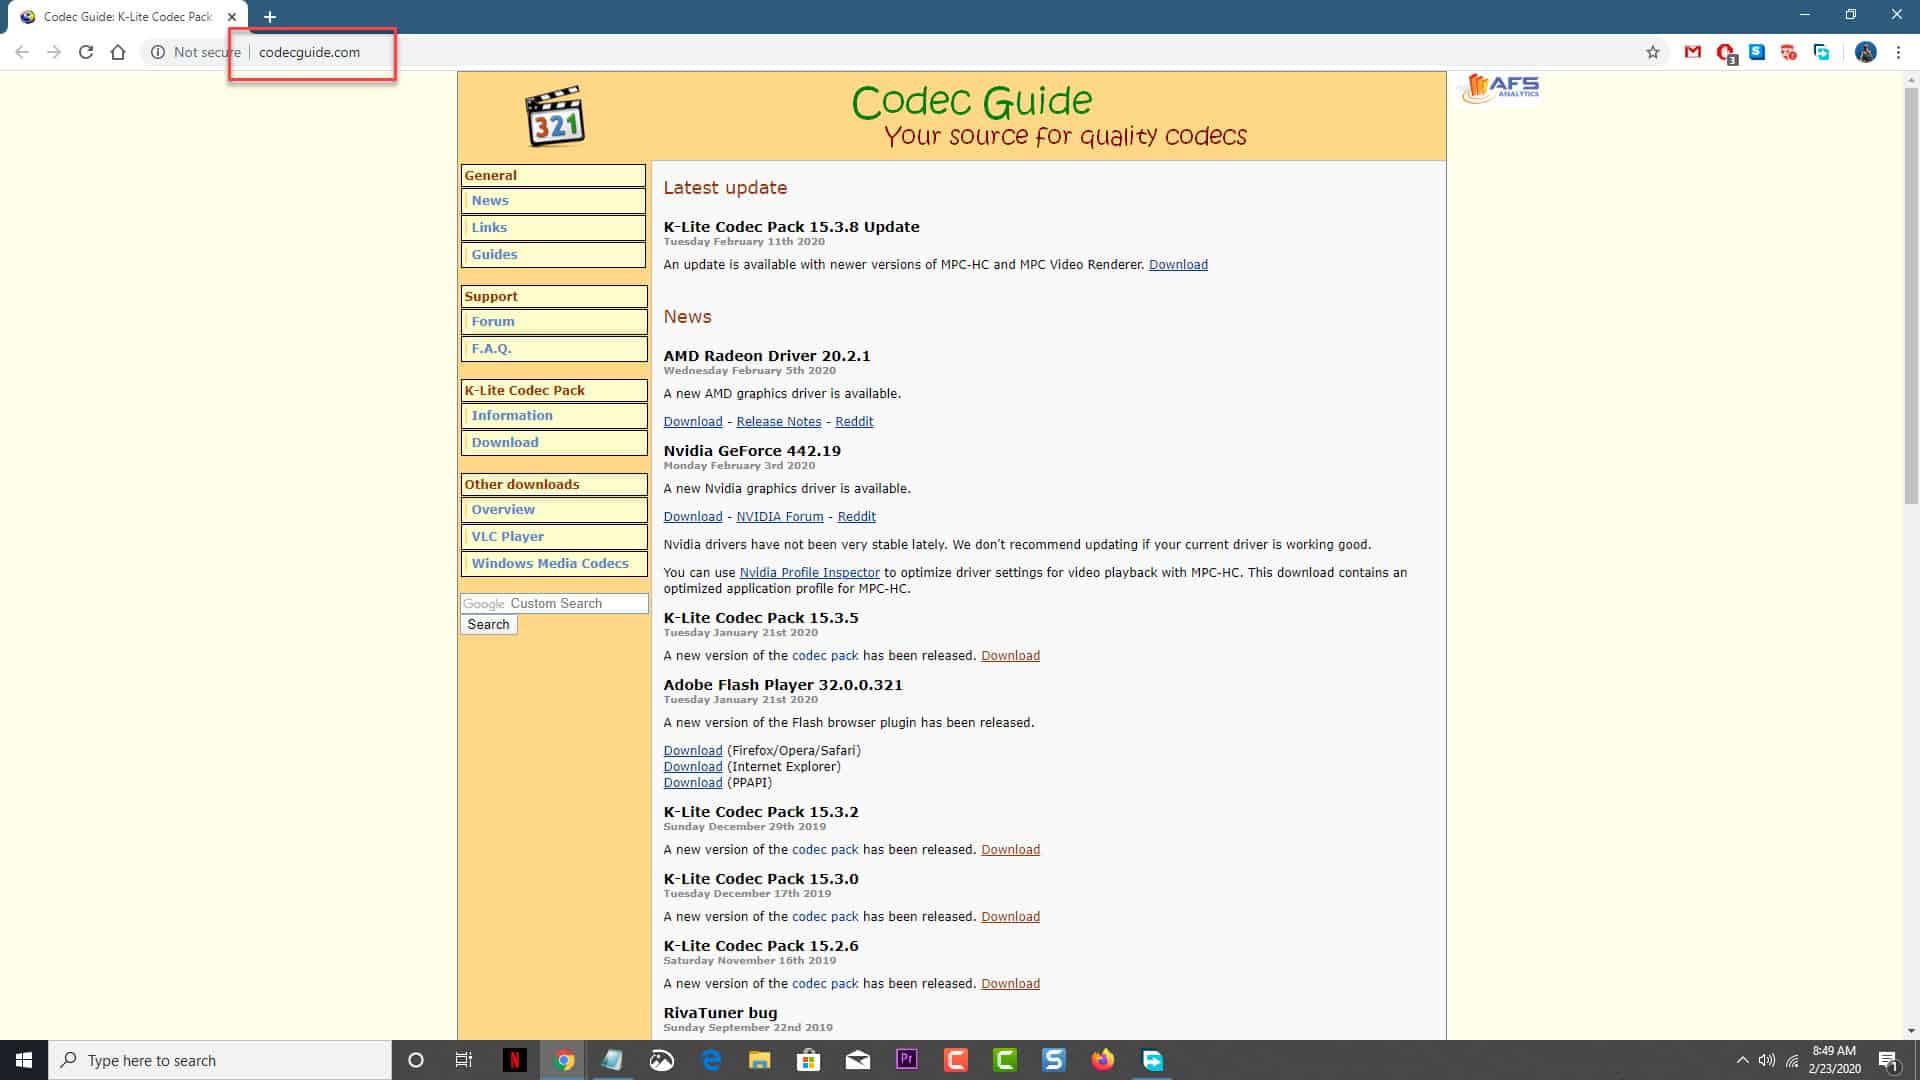The height and width of the screenshot is (1080, 1920).
Task: Open the Nvidia Profile Inspector link
Action: [x=810, y=573]
